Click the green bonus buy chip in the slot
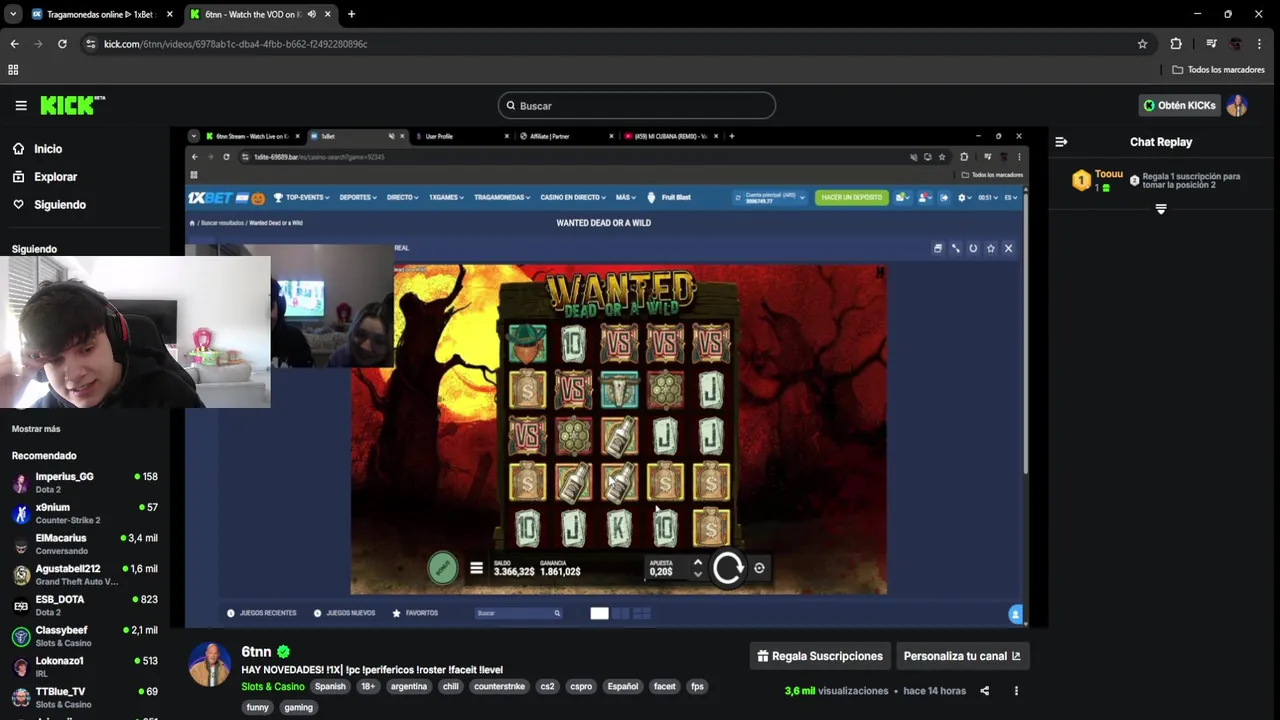Image resolution: width=1280 pixels, height=720 pixels. (443, 567)
